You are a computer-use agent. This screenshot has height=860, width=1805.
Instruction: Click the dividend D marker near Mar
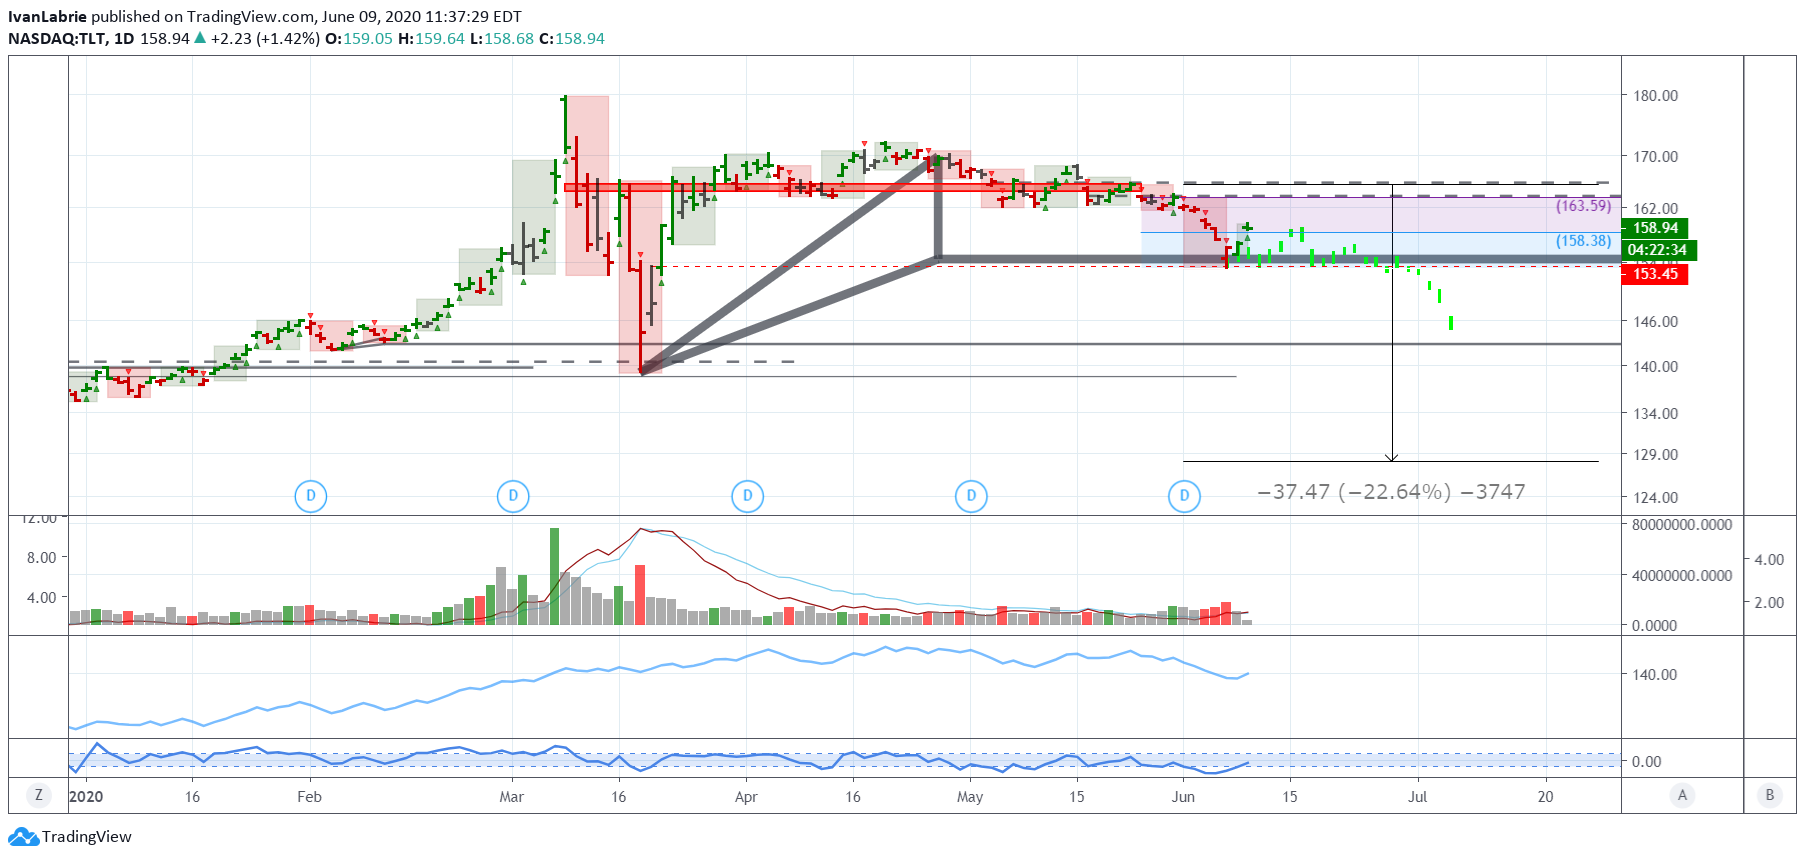(x=513, y=496)
